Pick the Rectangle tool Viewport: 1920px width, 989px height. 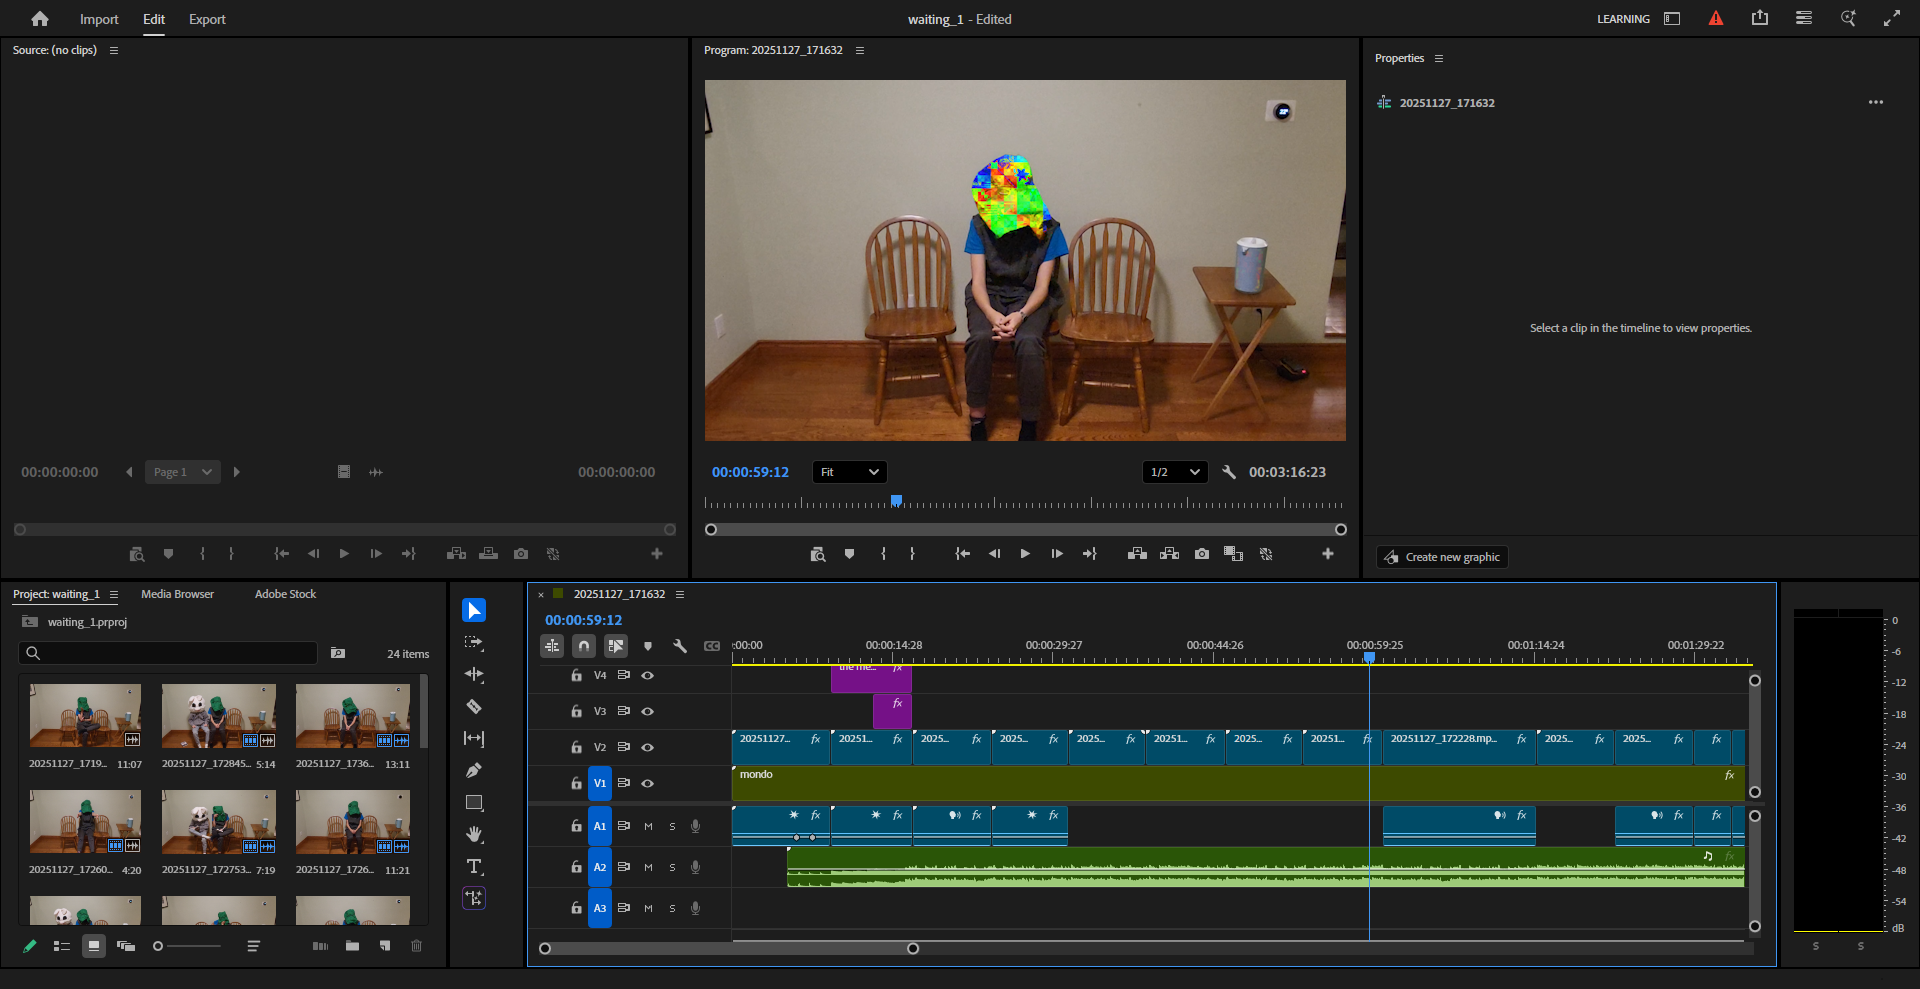tap(474, 803)
